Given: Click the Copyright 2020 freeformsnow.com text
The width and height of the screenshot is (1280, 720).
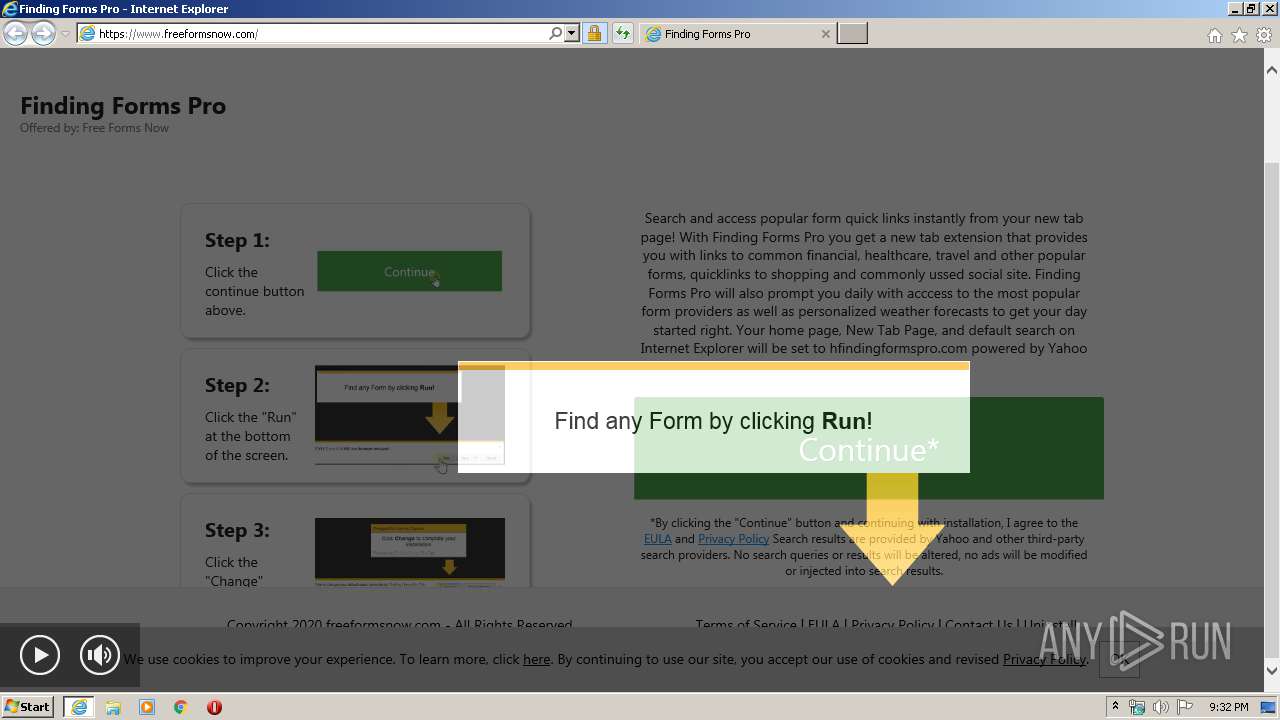Looking at the screenshot, I should [x=399, y=625].
